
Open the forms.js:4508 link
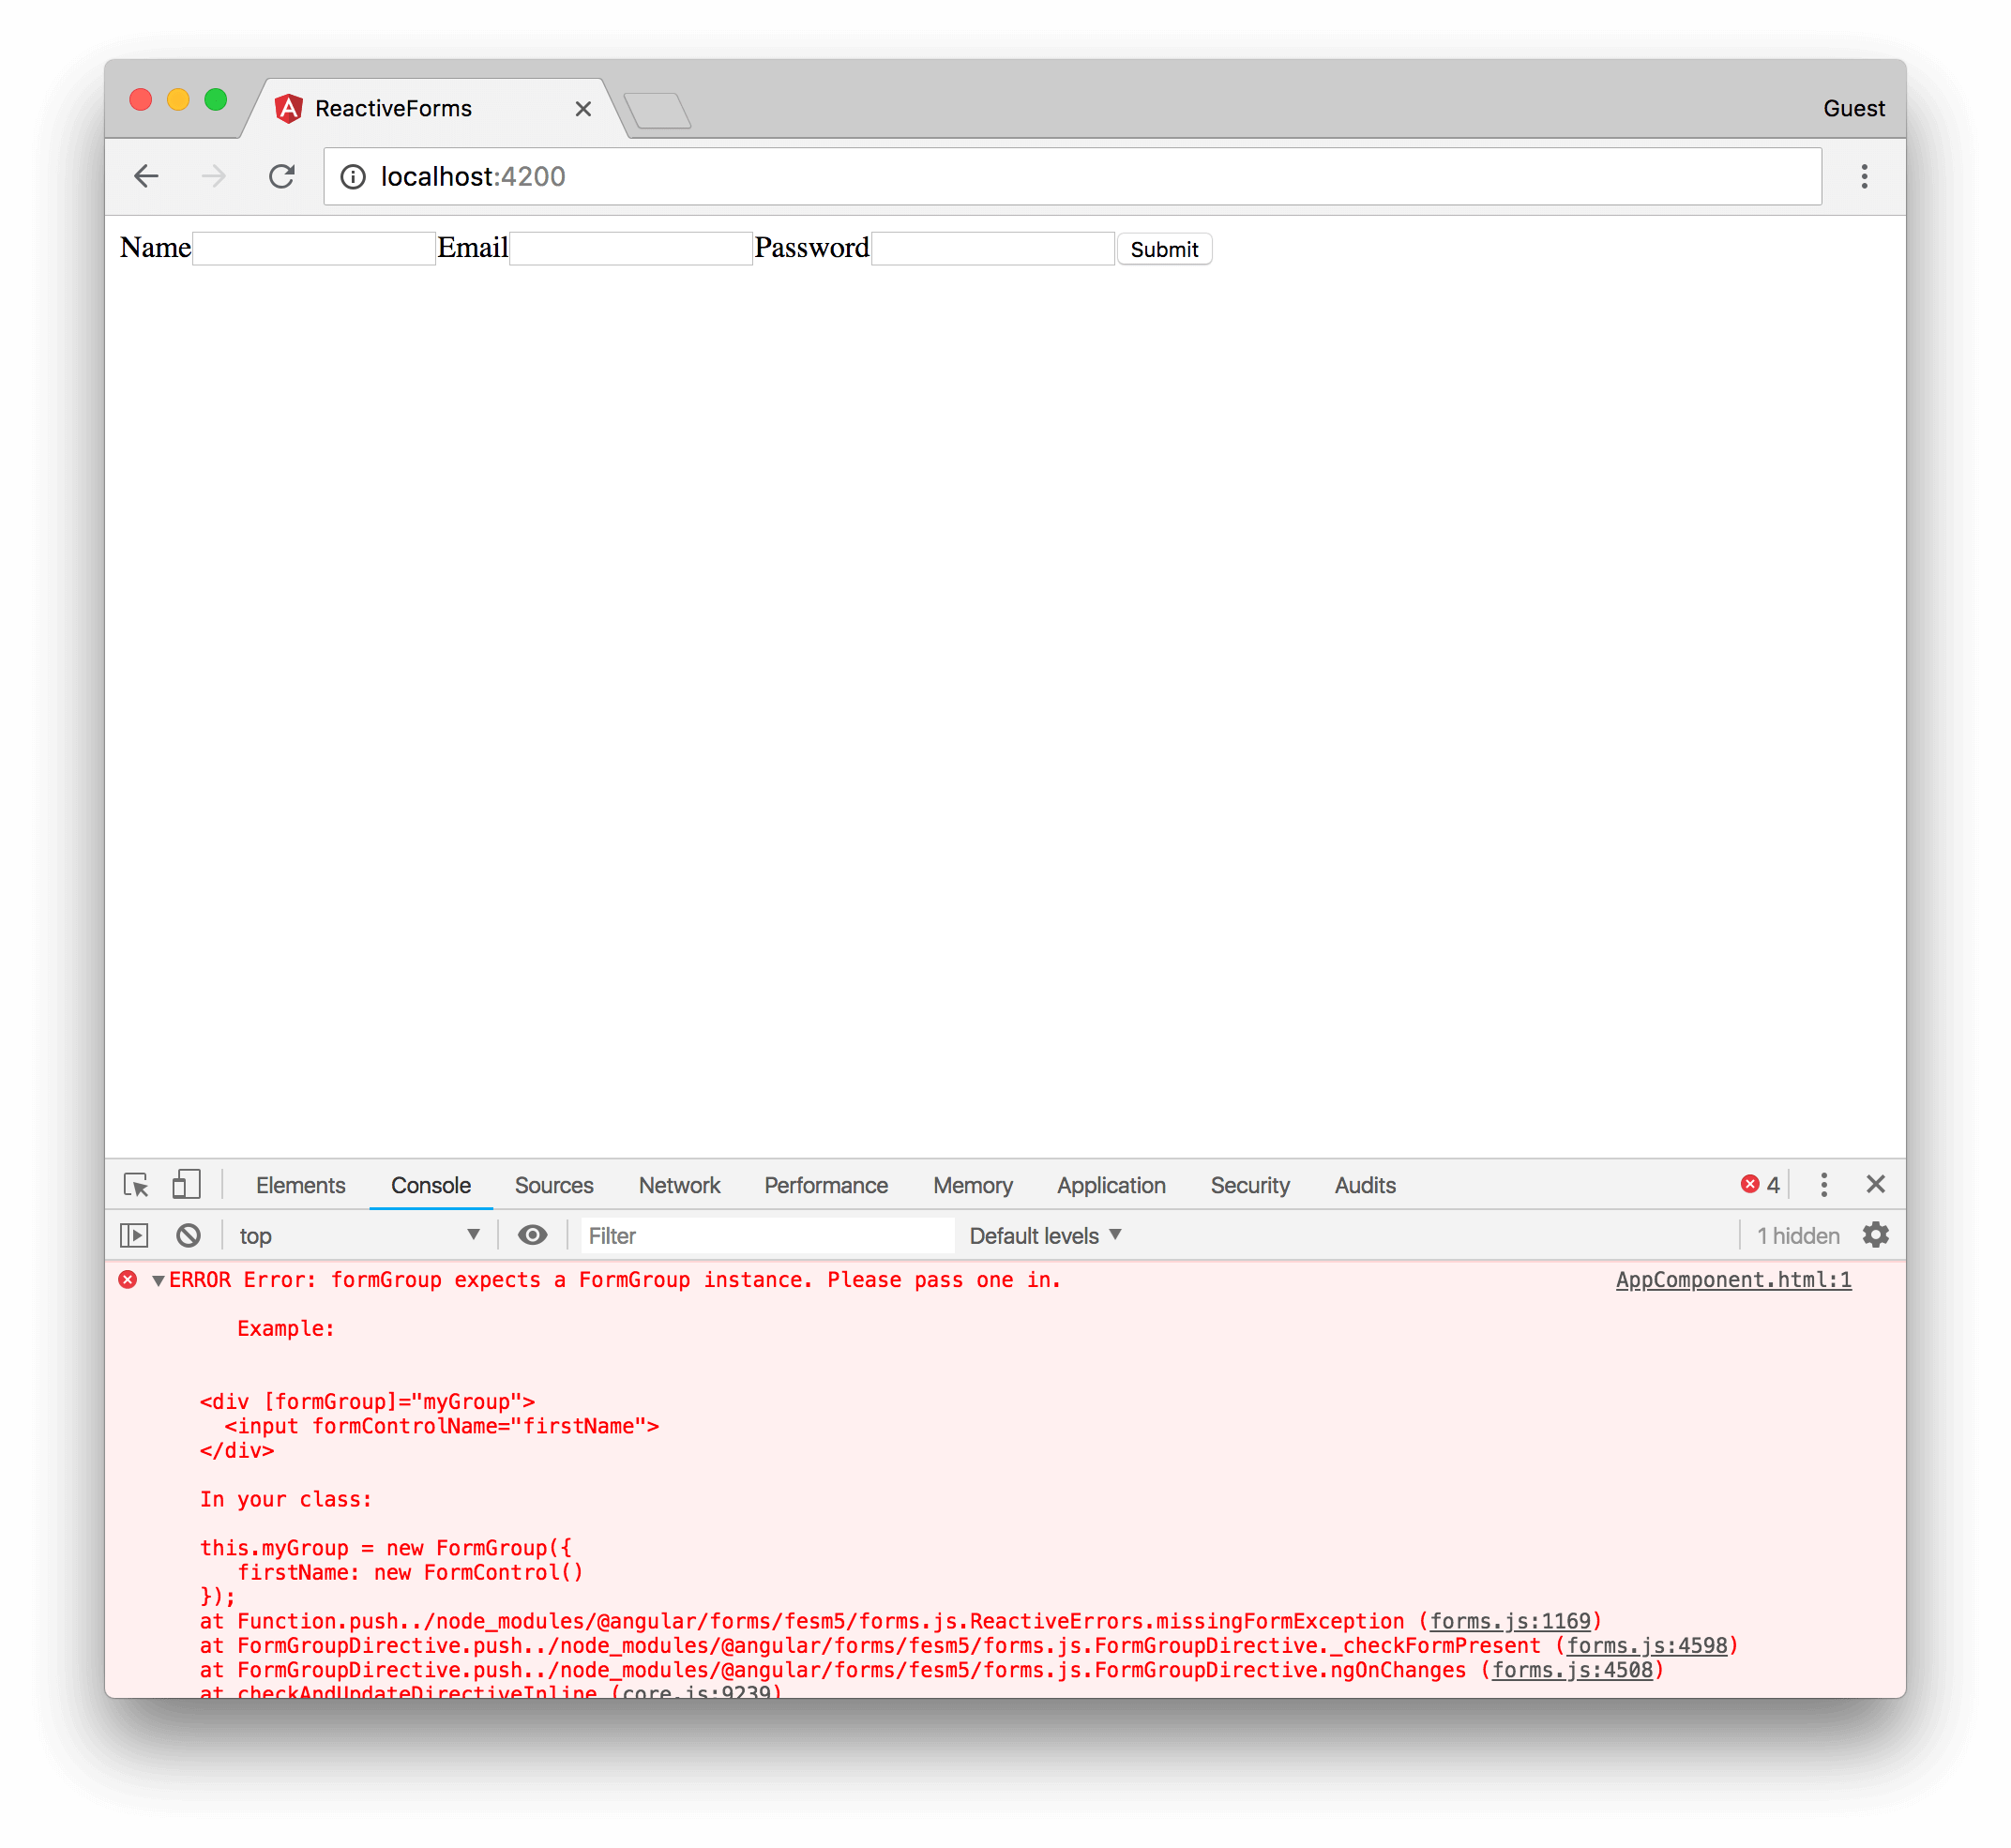(x=1572, y=1670)
